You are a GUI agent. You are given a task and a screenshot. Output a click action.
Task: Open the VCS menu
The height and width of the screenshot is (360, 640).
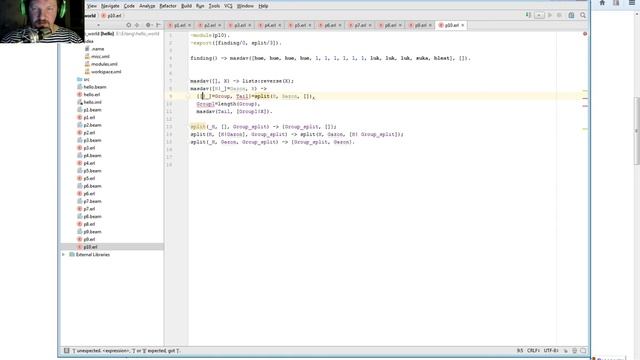pyautogui.click(x=229, y=6)
